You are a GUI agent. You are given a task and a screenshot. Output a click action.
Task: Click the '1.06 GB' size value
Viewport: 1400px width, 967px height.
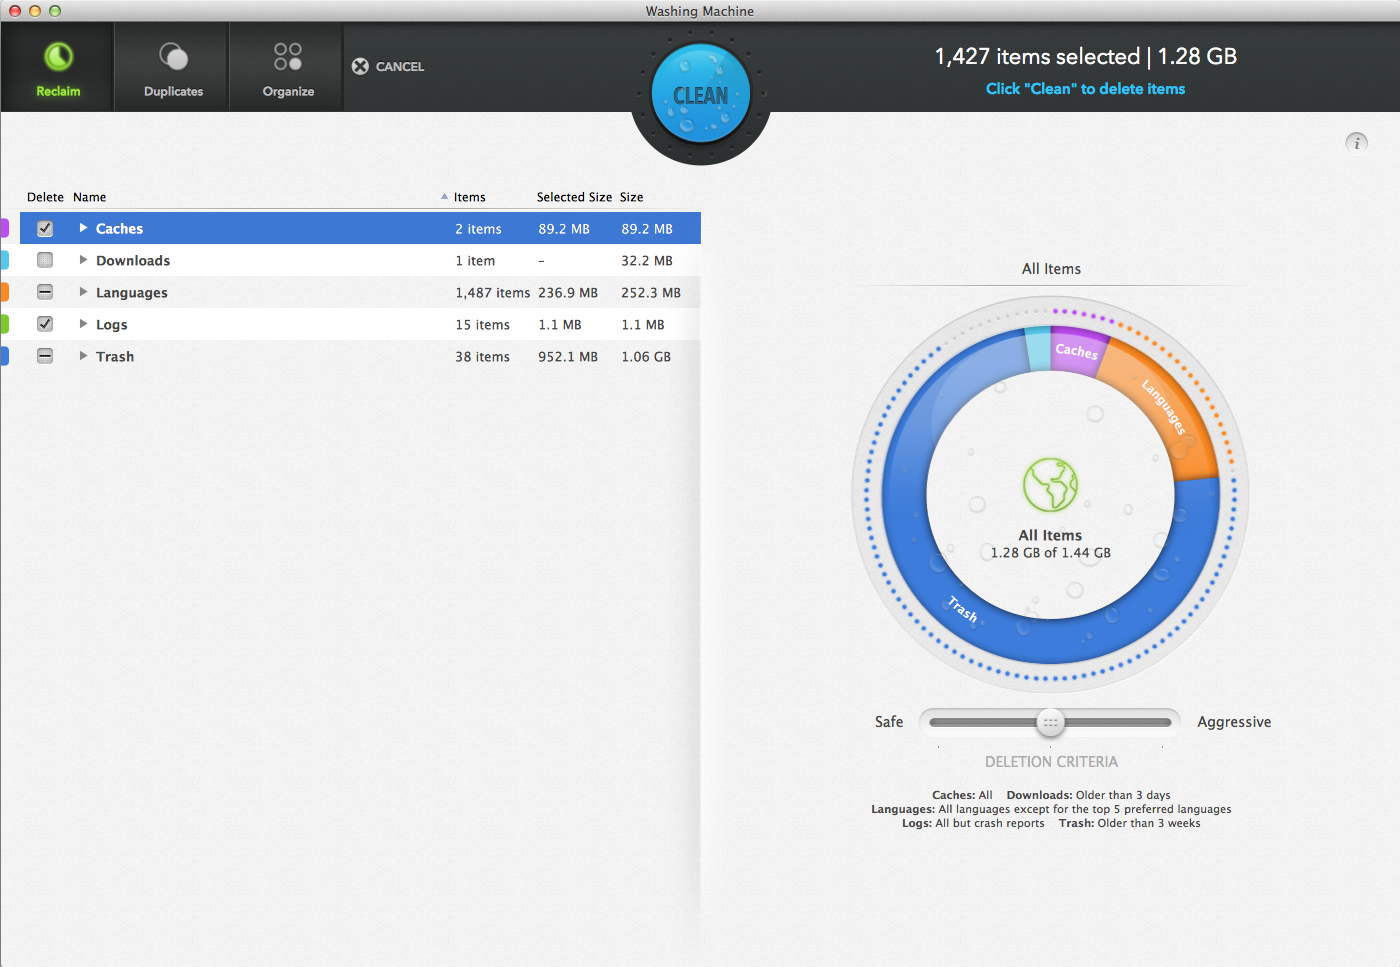[x=646, y=357]
